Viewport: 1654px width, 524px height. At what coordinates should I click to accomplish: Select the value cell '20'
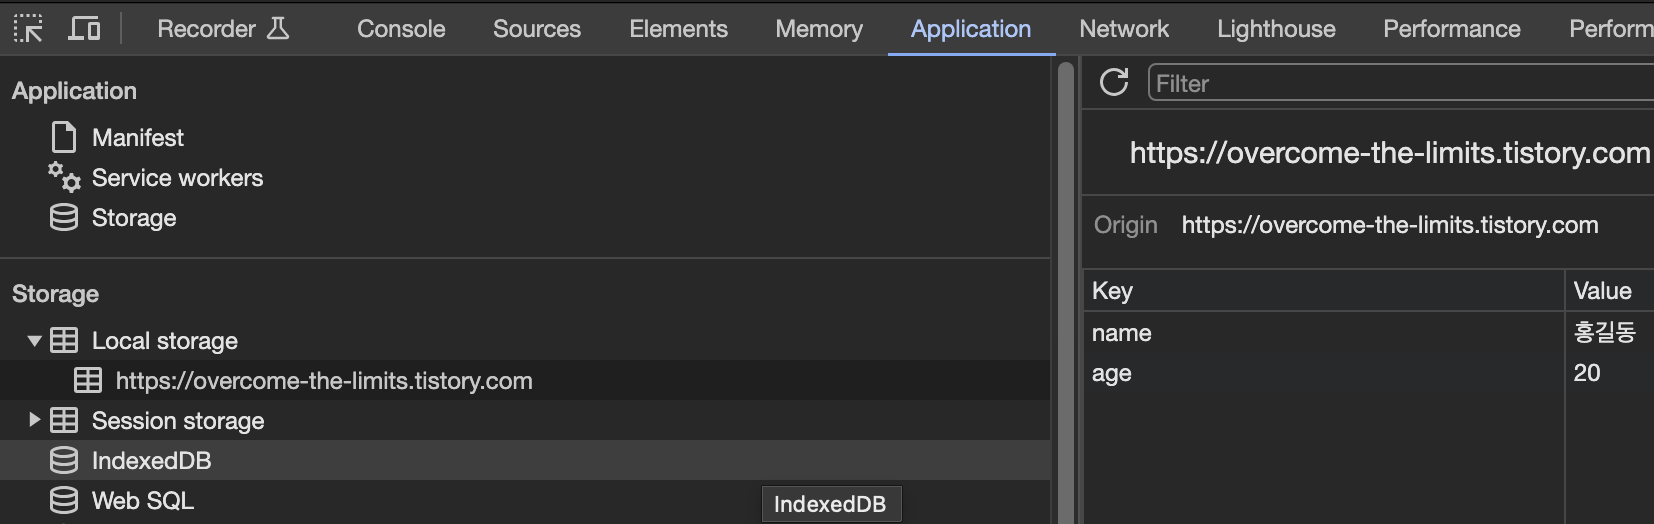click(x=1610, y=372)
